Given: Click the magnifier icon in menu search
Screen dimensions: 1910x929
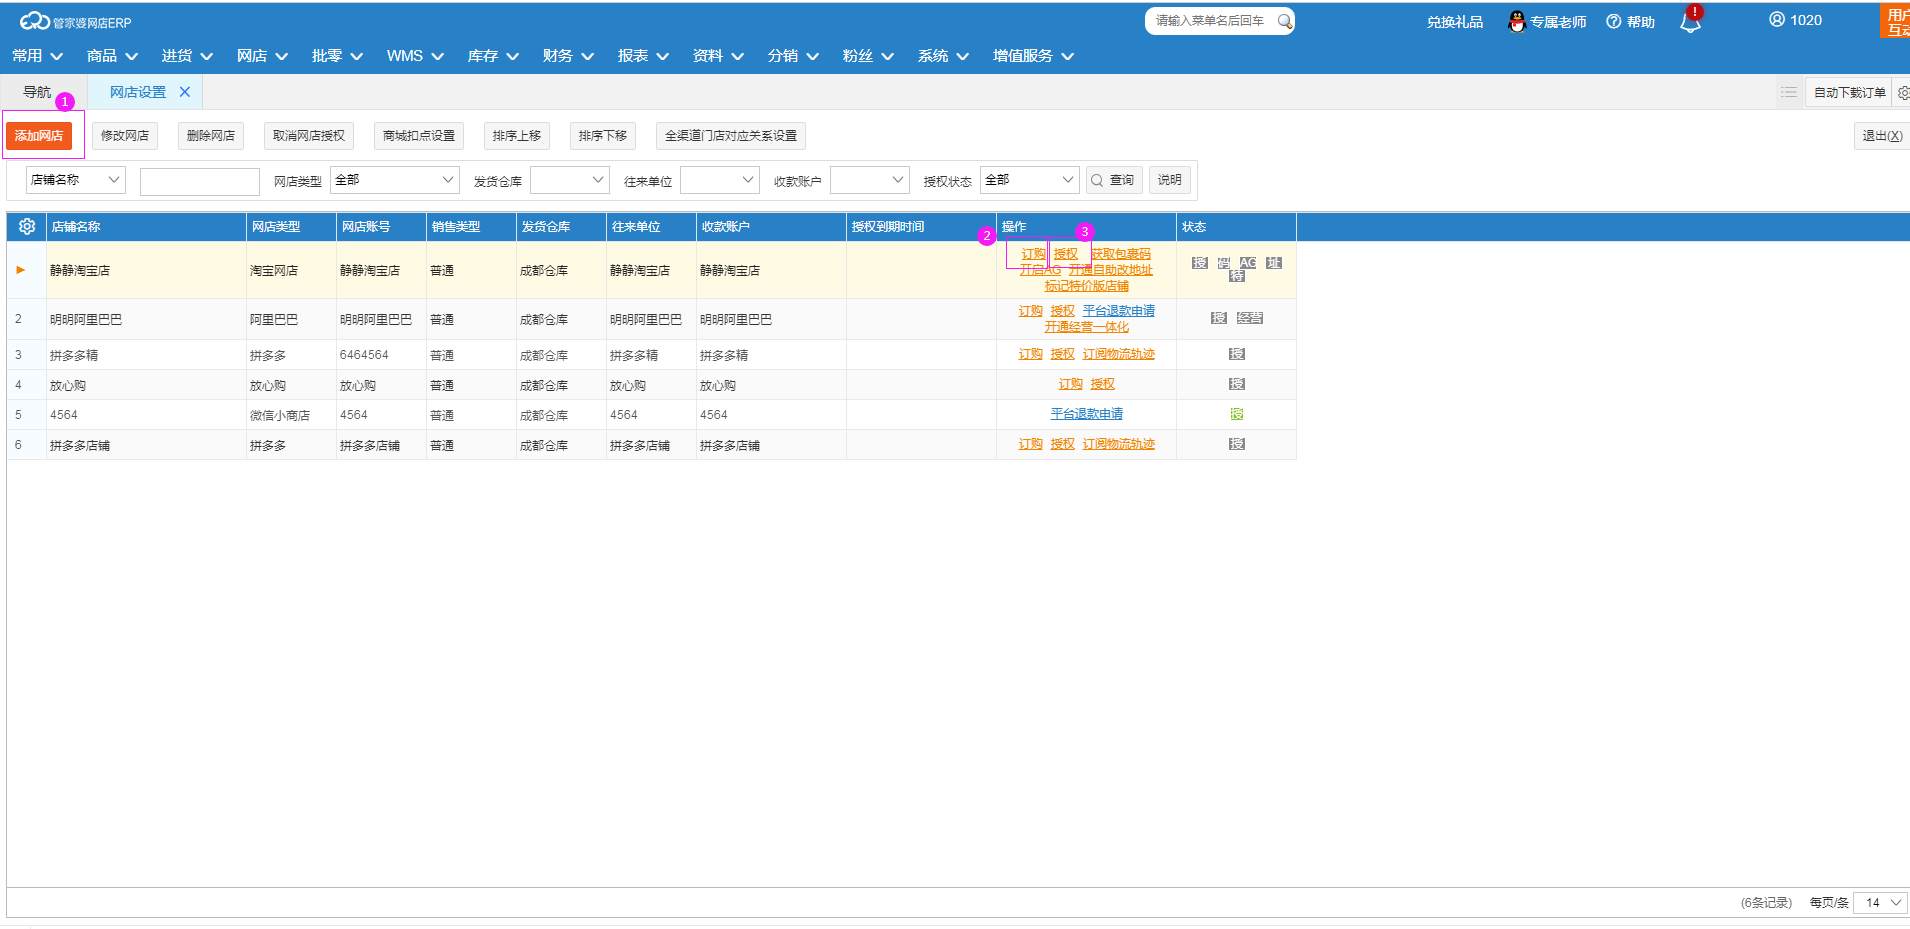Looking at the screenshot, I should point(1285,21).
